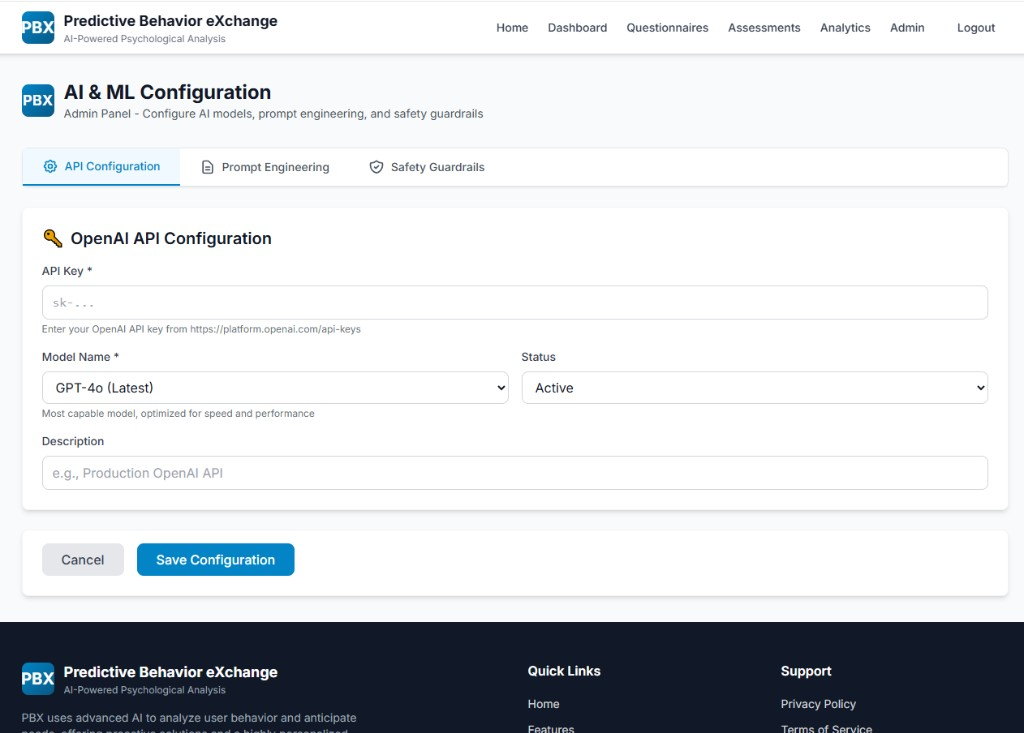The image size is (1024, 733).
Task: Click the Predictive Behavior eXchange header title
Action: 170,21
